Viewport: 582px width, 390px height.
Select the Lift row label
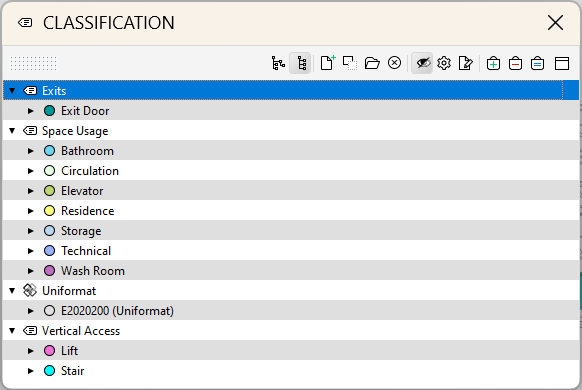[x=69, y=351]
